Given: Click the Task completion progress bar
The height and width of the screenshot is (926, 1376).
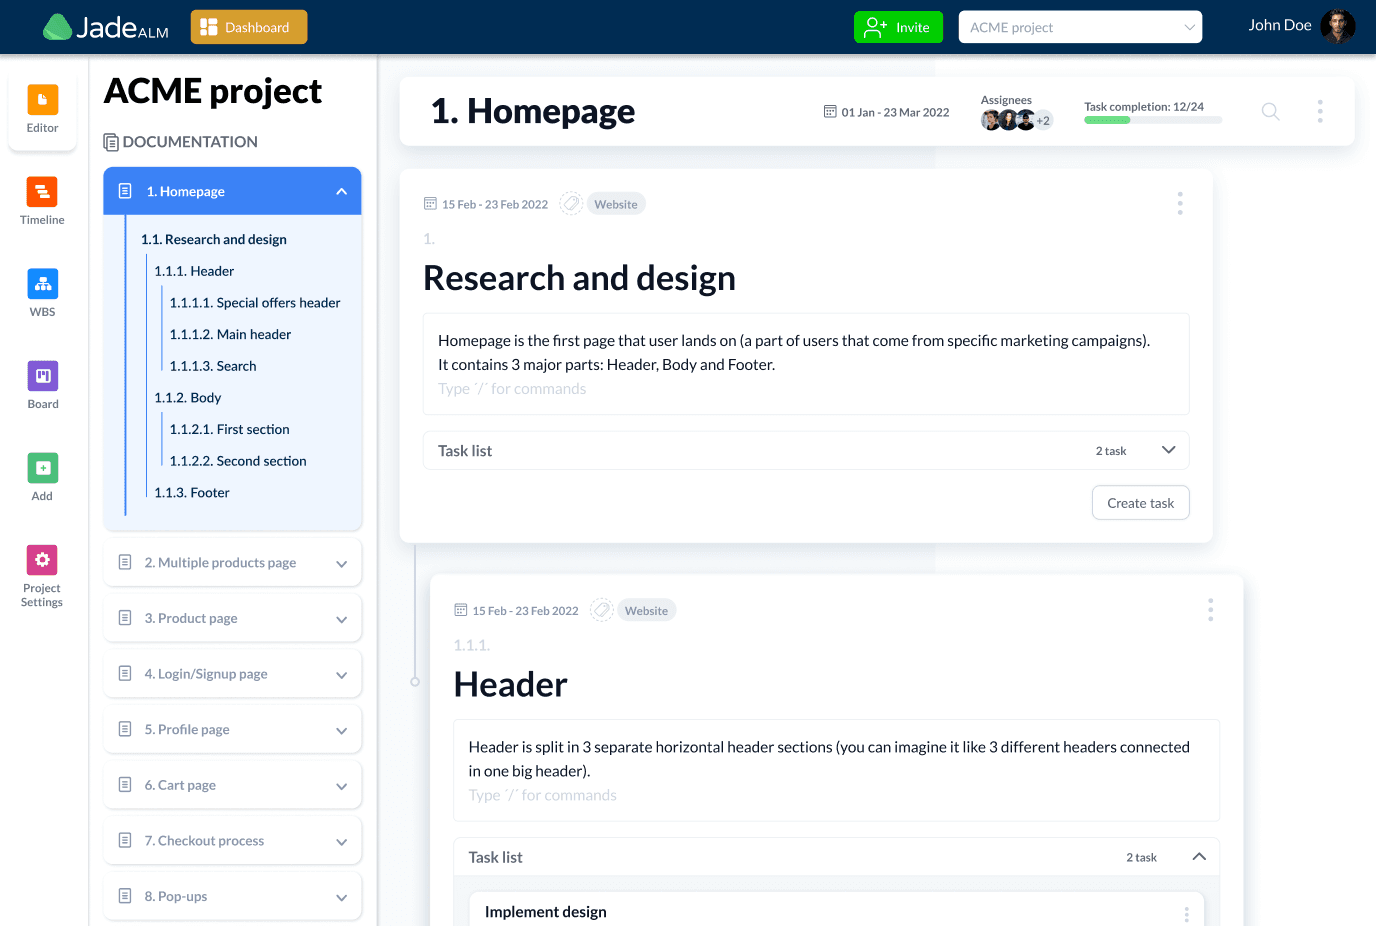Looking at the screenshot, I should click(1152, 120).
